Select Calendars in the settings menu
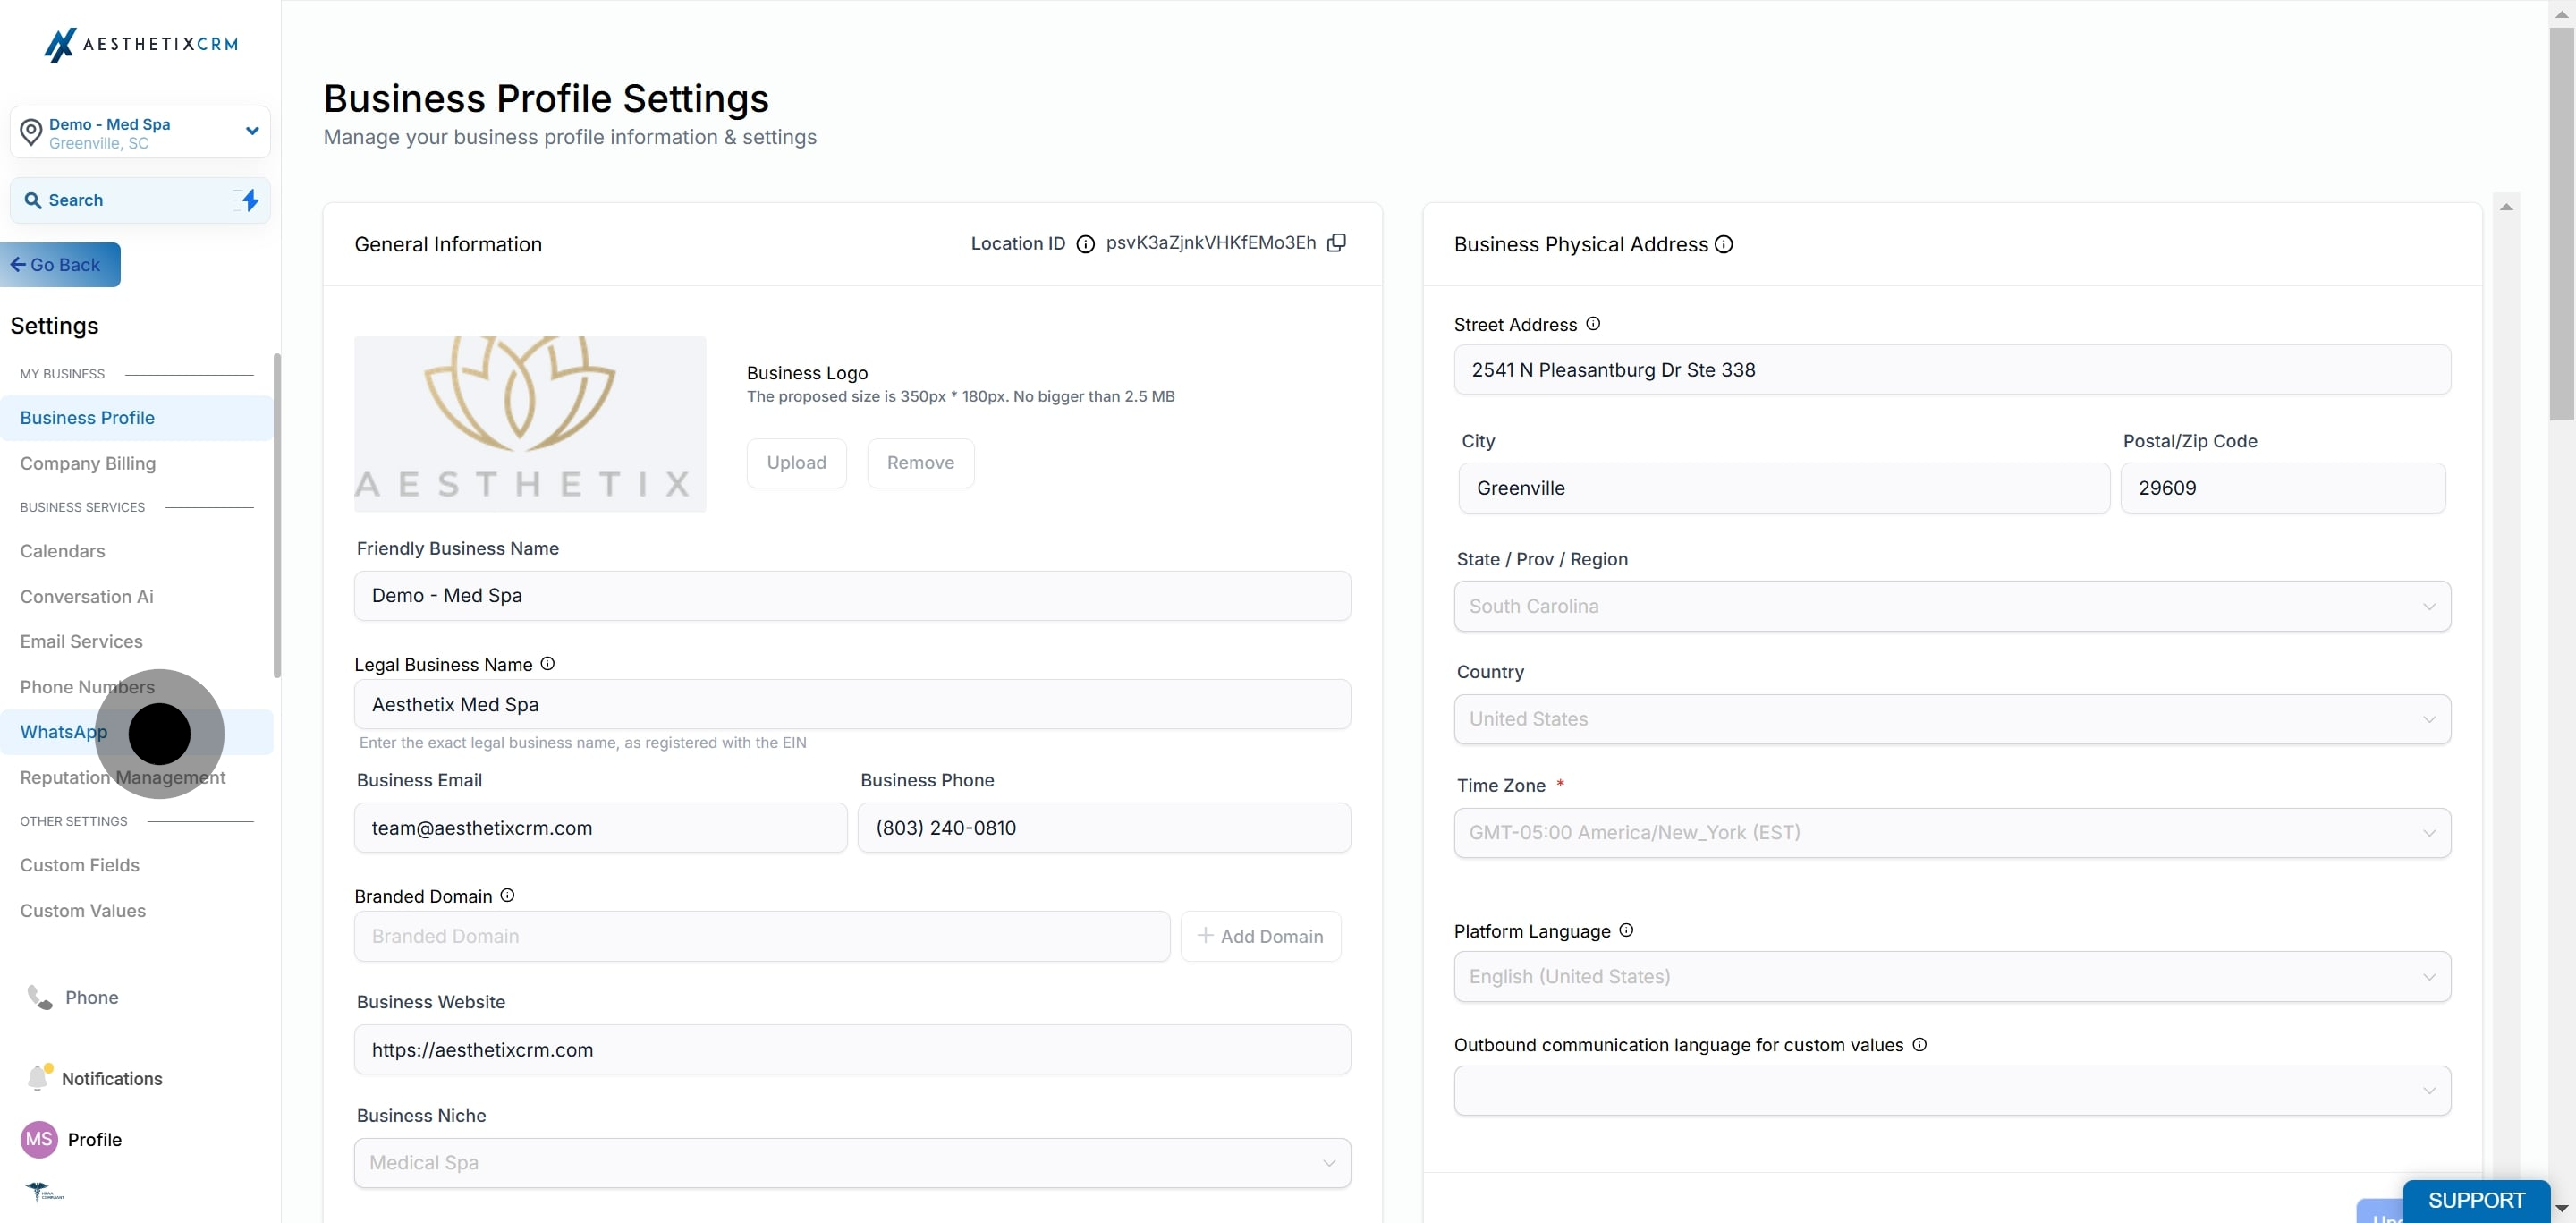This screenshot has height=1223, width=2576. click(x=62, y=551)
